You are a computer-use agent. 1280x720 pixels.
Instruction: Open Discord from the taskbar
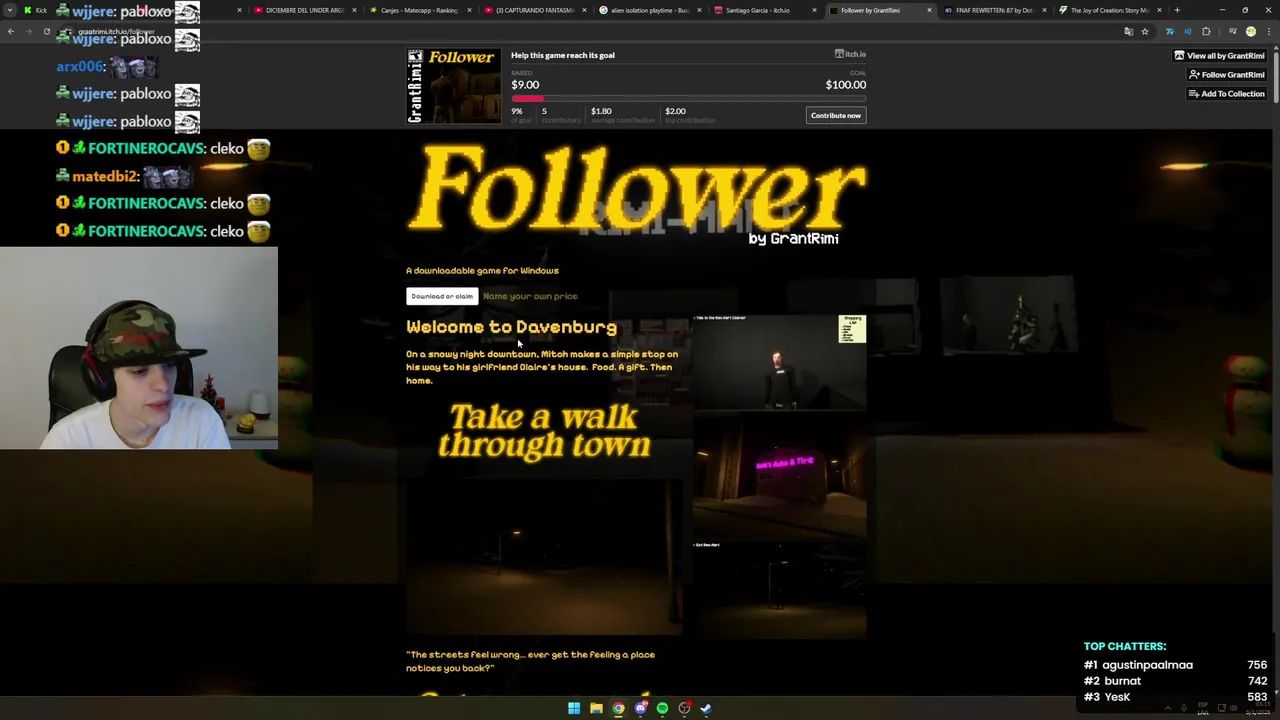[640, 708]
